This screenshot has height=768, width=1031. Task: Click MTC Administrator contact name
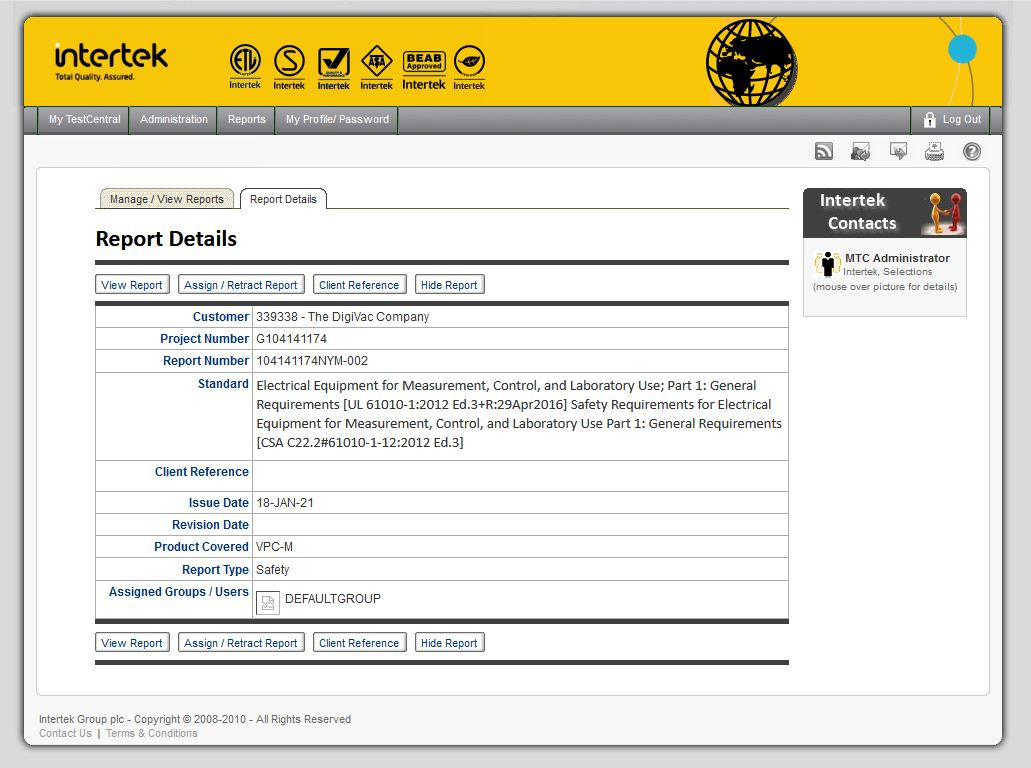click(x=897, y=258)
